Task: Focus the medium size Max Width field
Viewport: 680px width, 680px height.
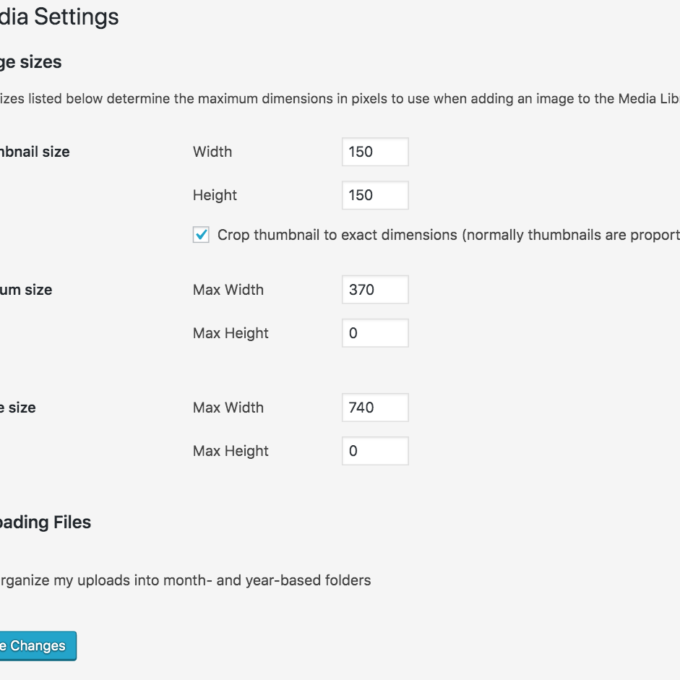Action: click(374, 290)
